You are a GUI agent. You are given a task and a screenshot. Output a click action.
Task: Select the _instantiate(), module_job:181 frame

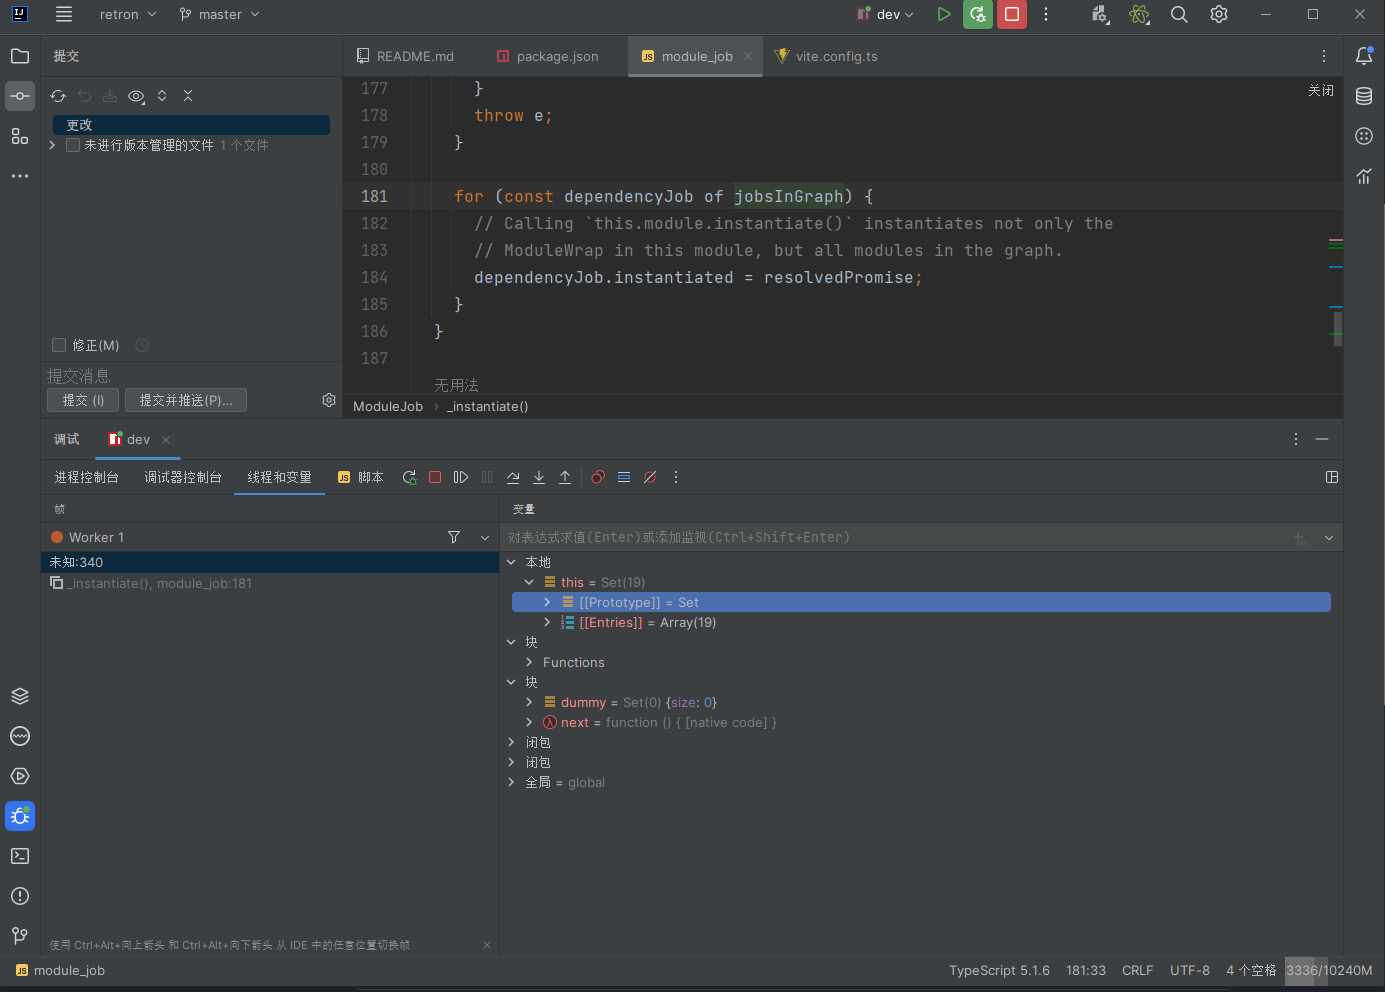270,583
